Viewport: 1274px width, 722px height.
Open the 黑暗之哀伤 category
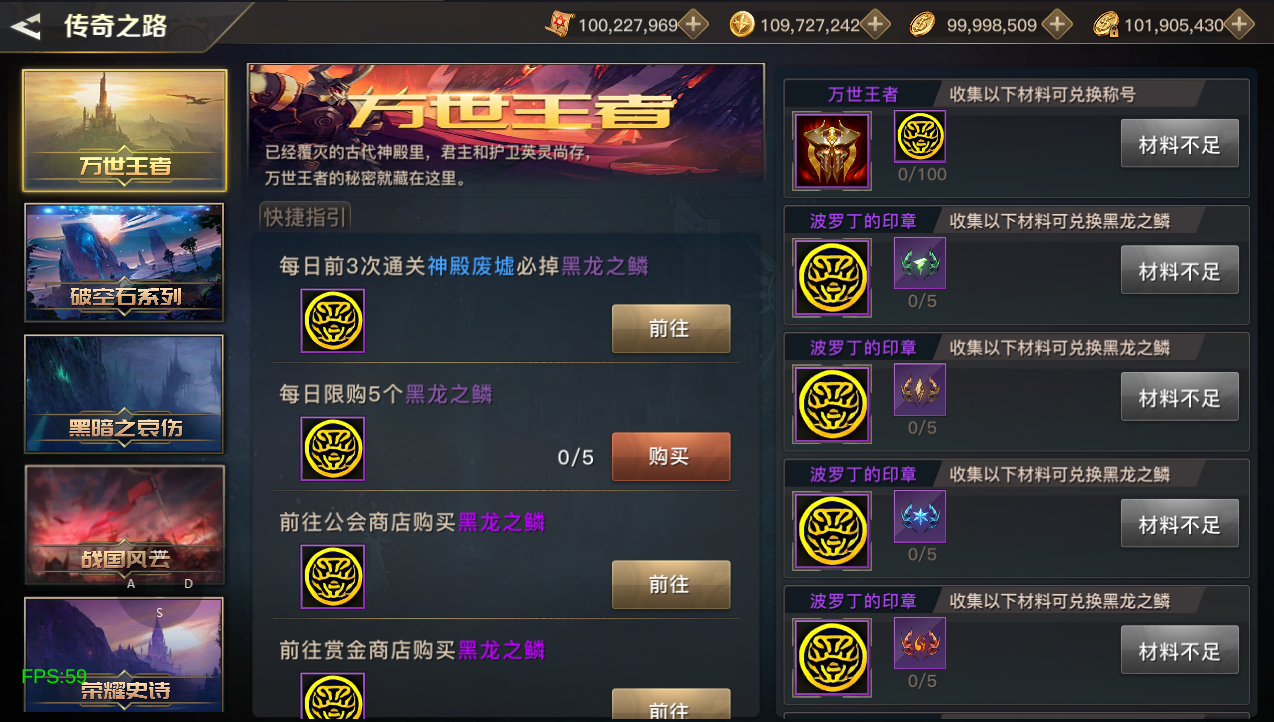point(125,393)
